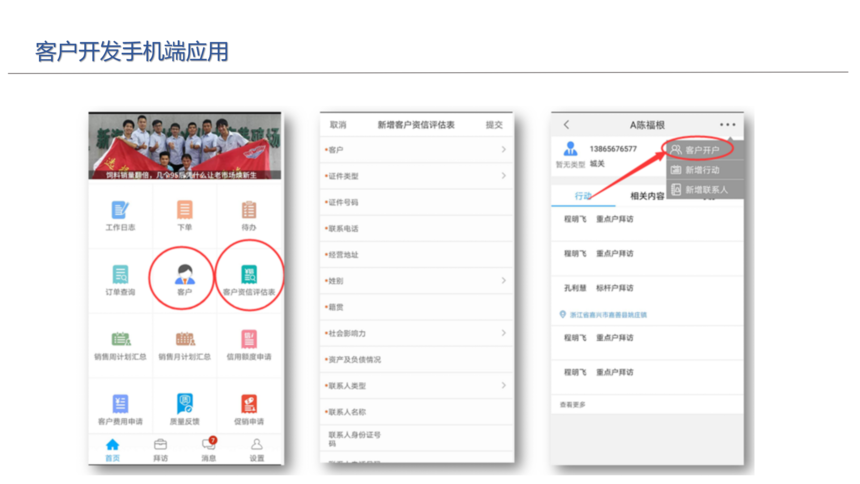Switch to the 消息 messages tab
Viewport: 860px width, 484px height.
[208, 450]
